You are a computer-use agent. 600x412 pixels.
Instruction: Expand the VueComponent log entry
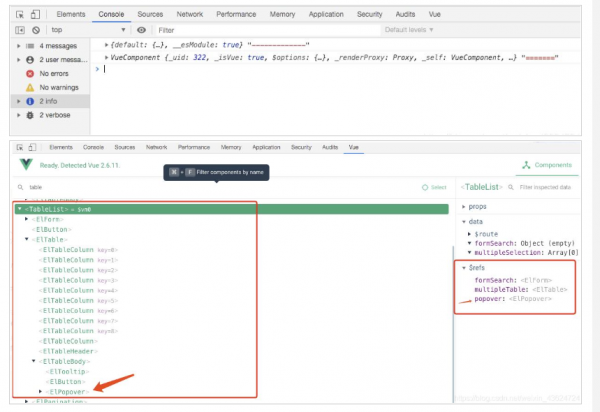(x=108, y=59)
